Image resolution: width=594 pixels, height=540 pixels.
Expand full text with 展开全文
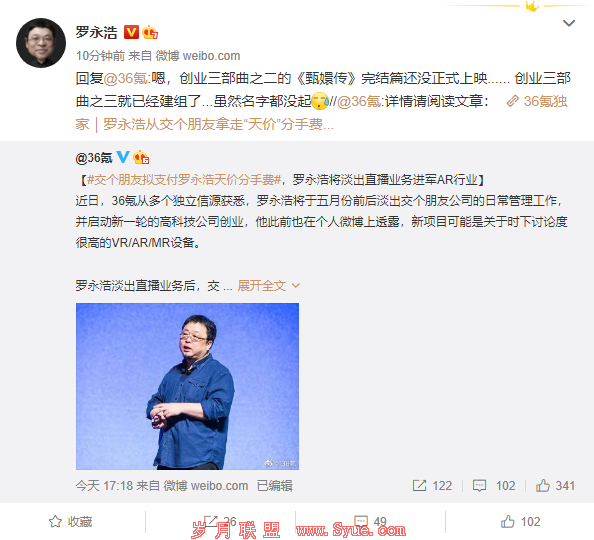268,286
